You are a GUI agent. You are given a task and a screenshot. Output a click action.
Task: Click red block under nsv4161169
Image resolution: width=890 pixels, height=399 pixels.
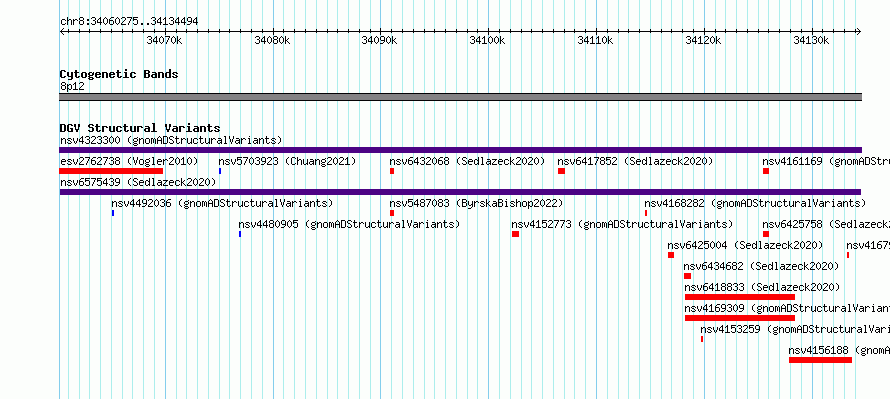(766, 171)
